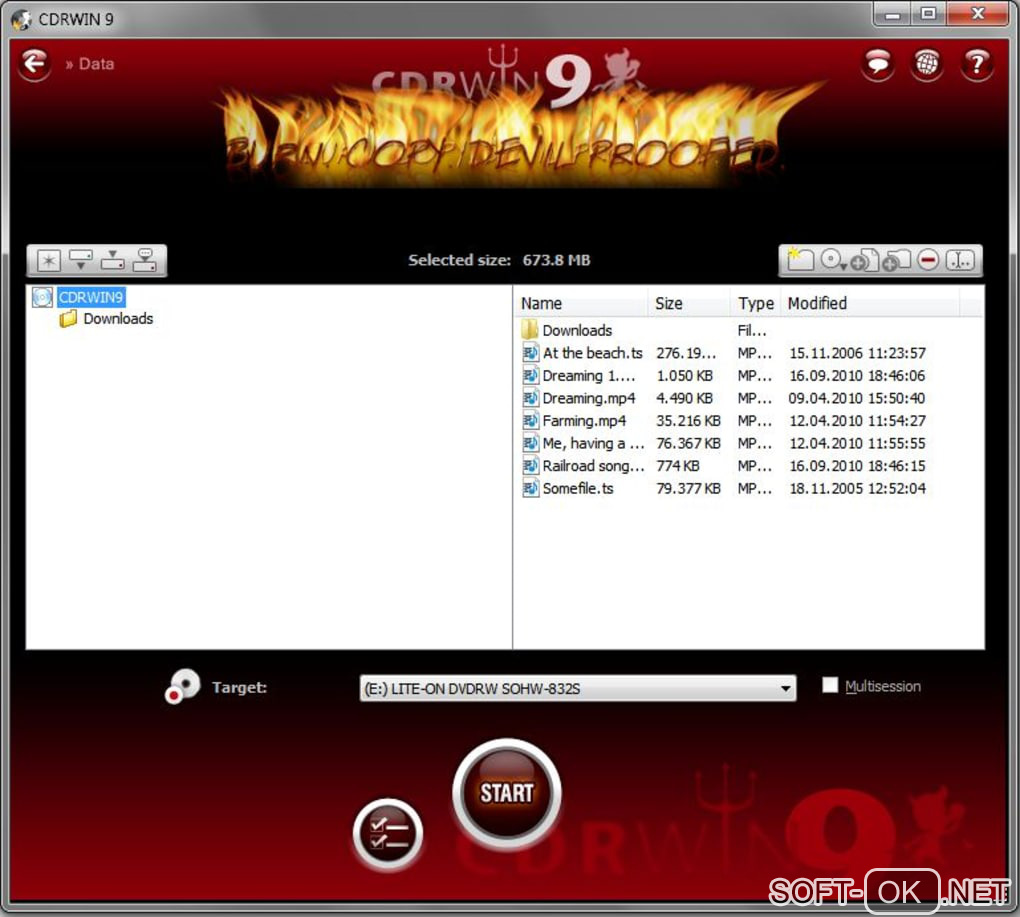The image size is (1020, 917).
Task: Click the video icon beside Farming.mp4
Action: [x=530, y=421]
